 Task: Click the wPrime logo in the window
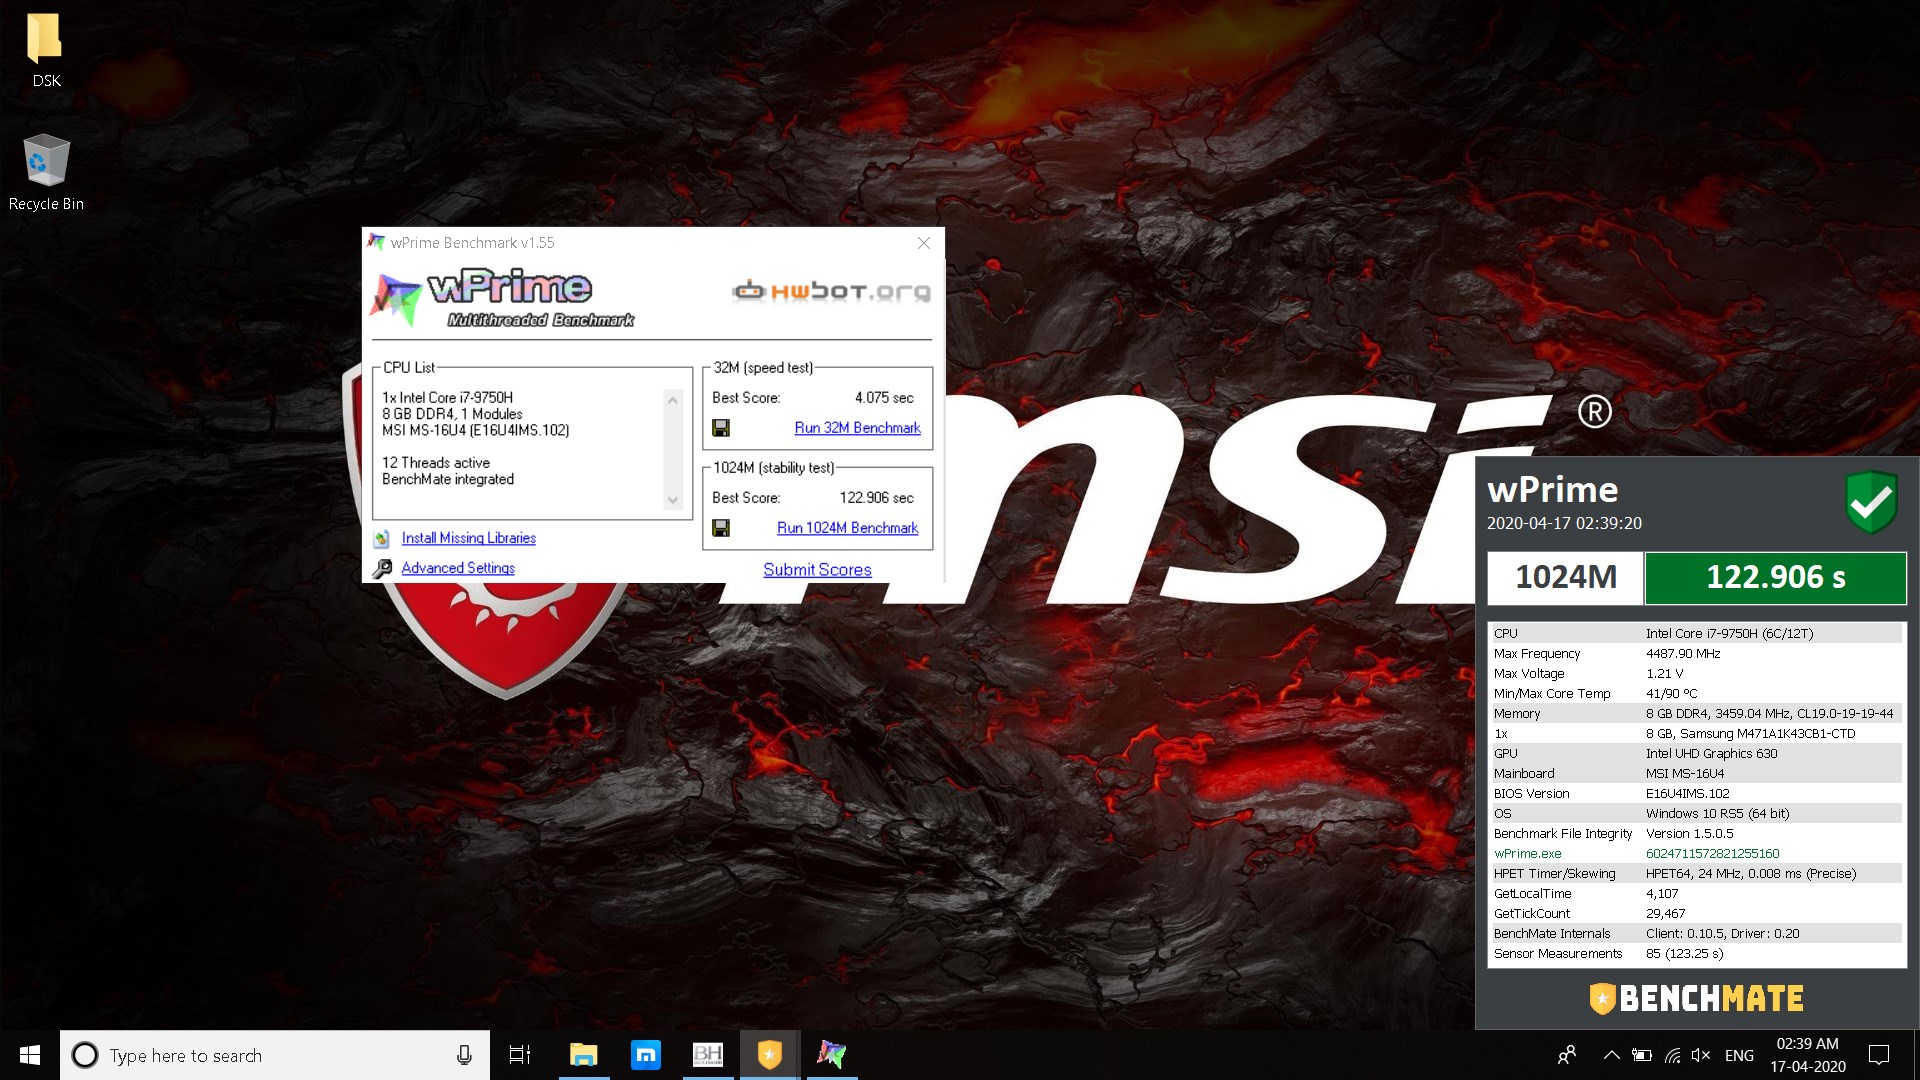point(501,297)
